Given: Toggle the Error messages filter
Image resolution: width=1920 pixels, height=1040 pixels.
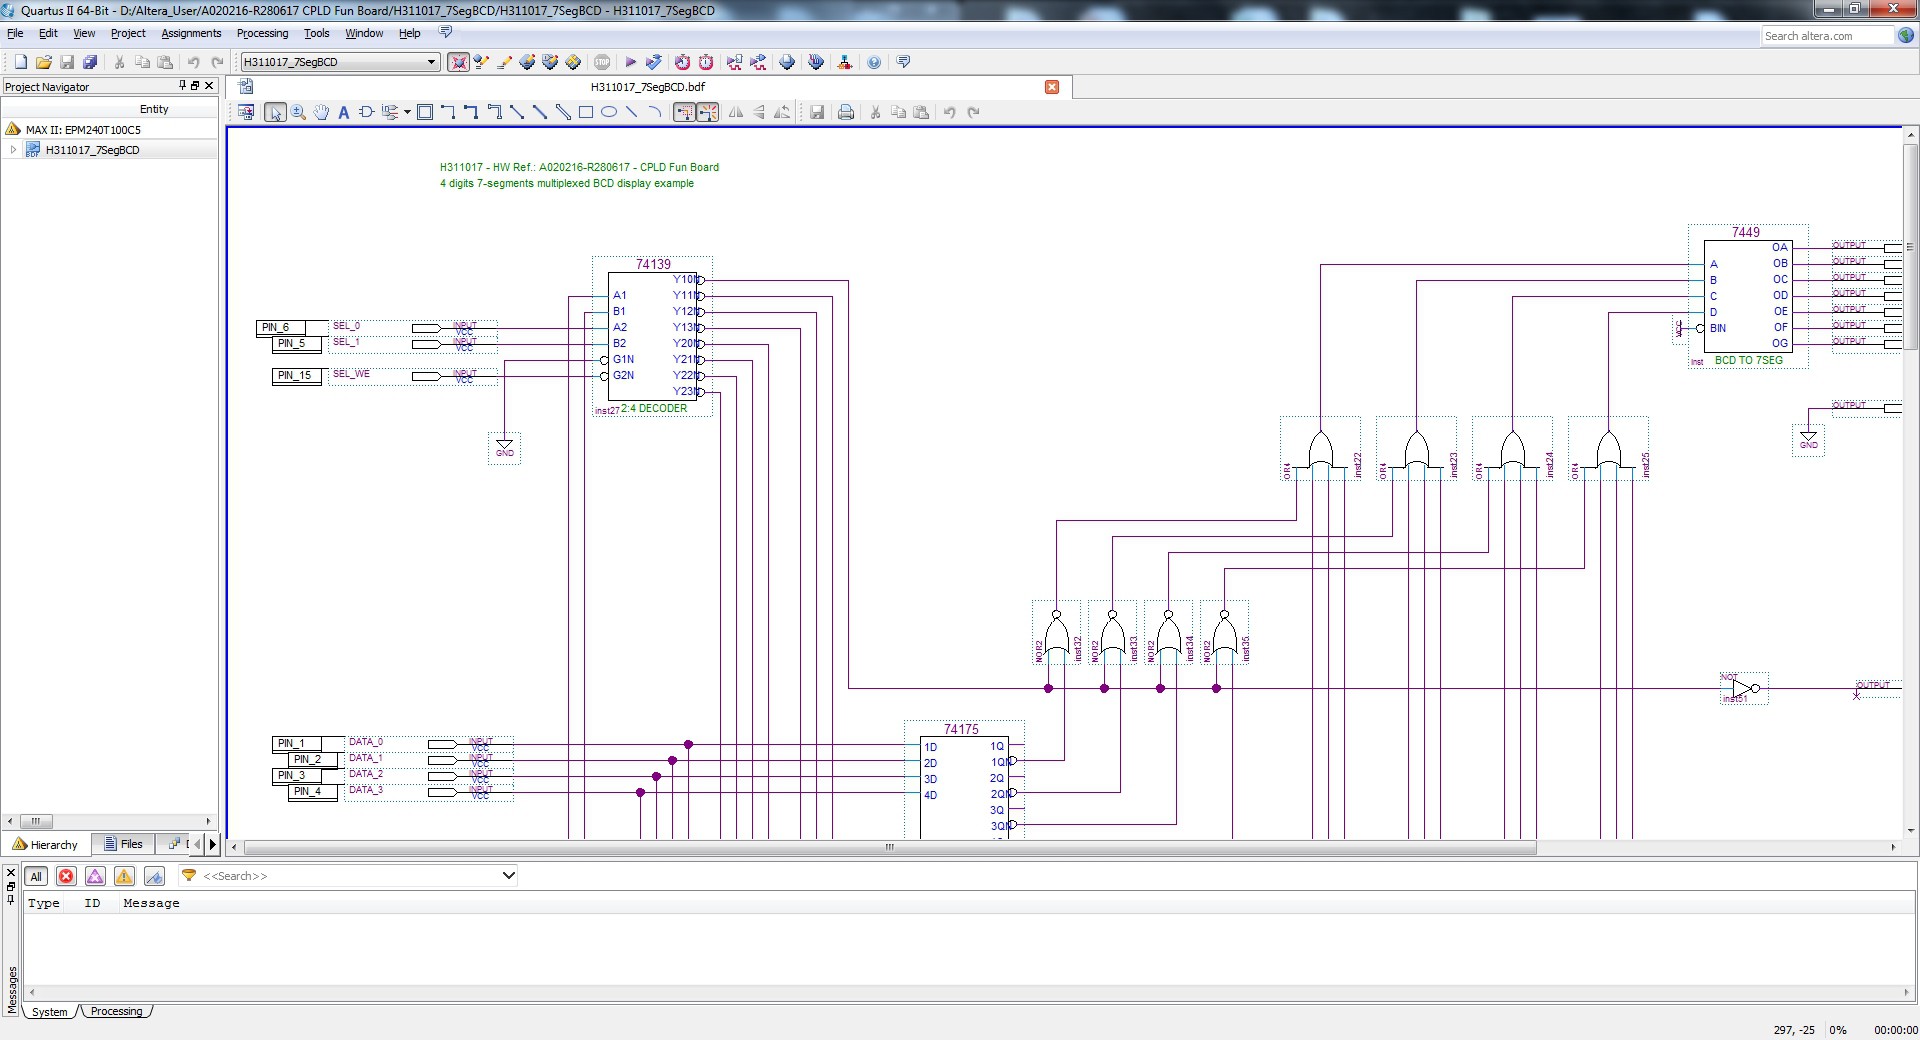Looking at the screenshot, I should (x=66, y=877).
